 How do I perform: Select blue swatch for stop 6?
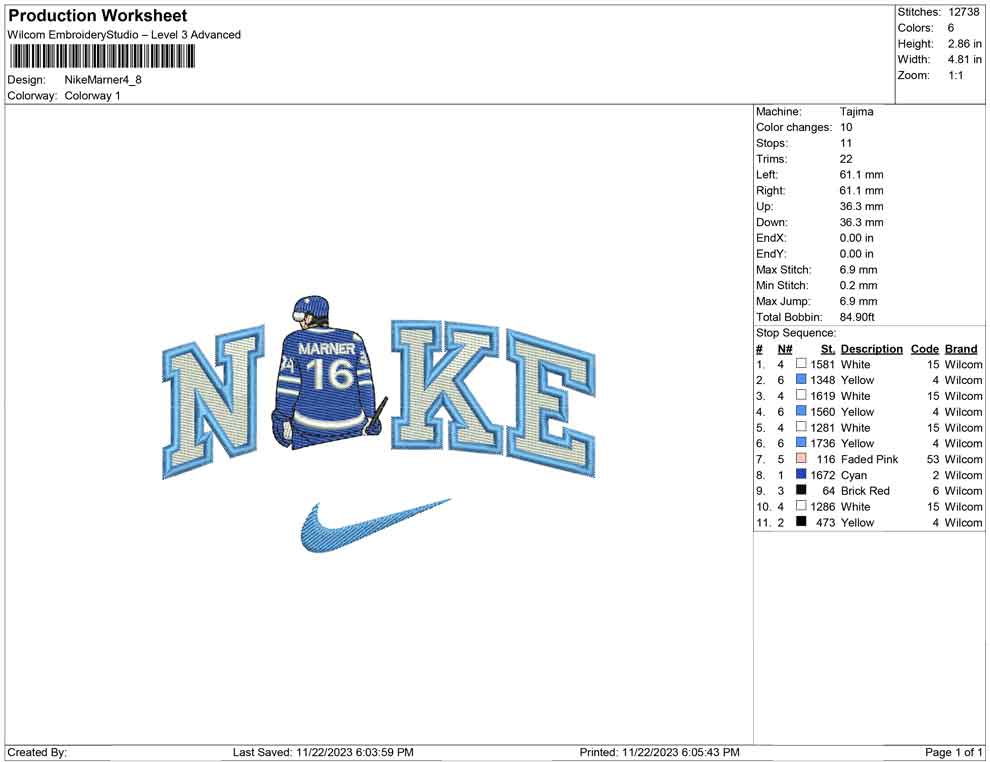pyautogui.click(x=801, y=443)
